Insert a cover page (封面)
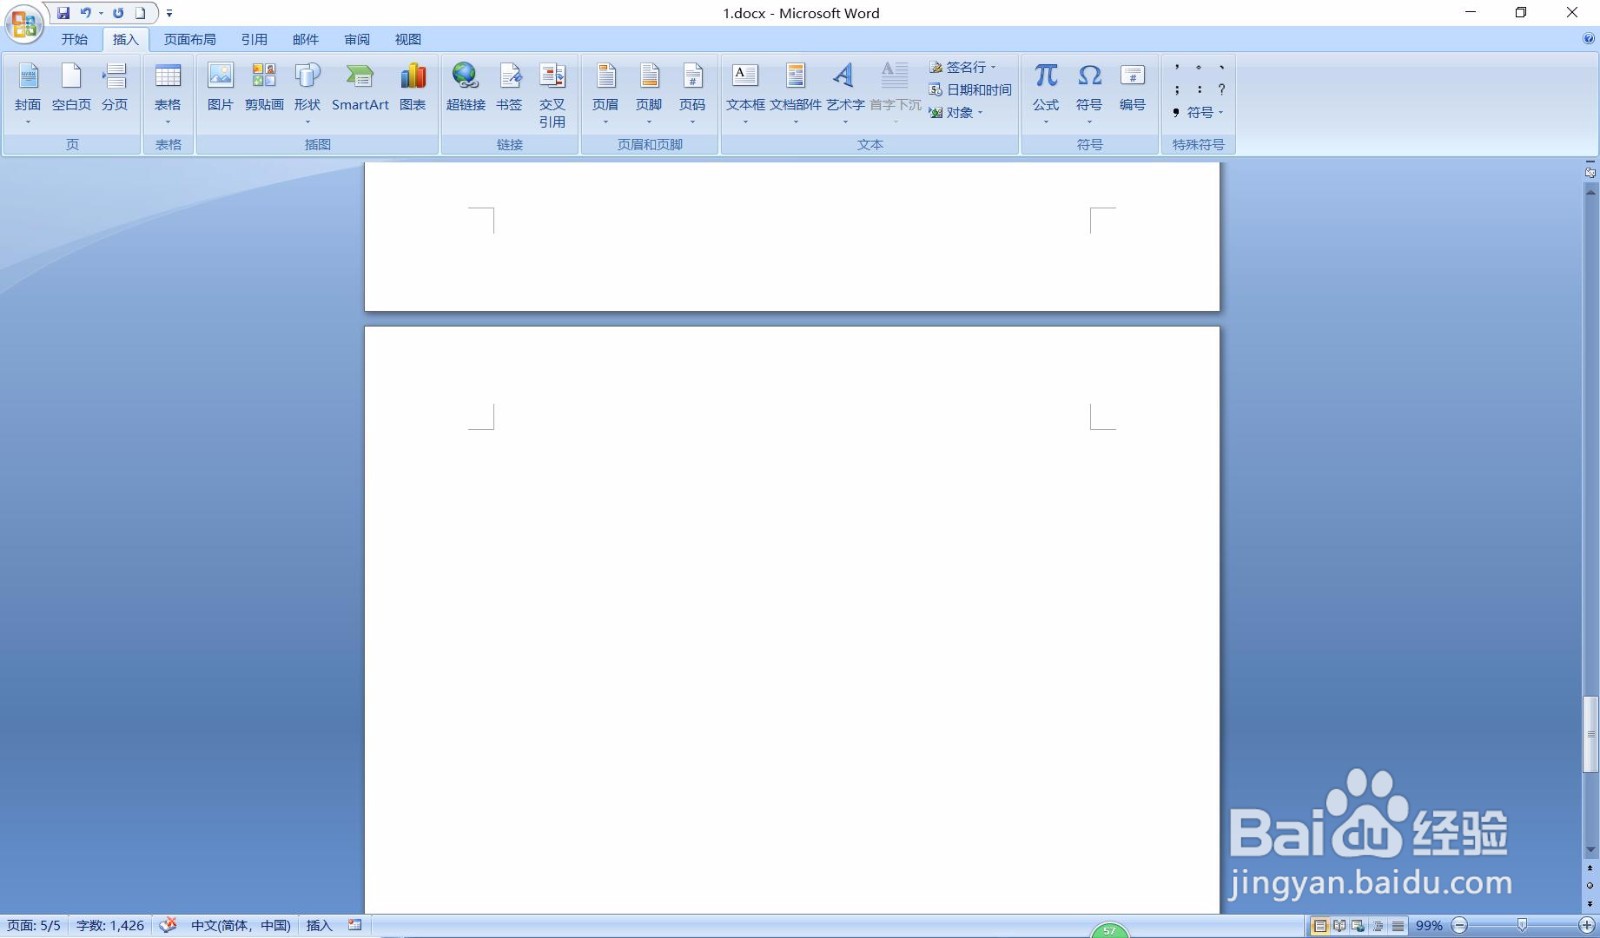The image size is (1600, 938). click(x=28, y=92)
